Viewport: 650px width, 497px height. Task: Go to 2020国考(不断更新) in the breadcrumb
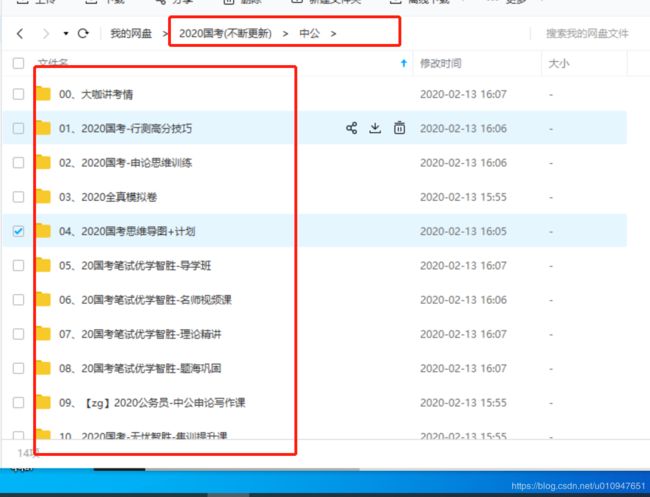point(225,34)
